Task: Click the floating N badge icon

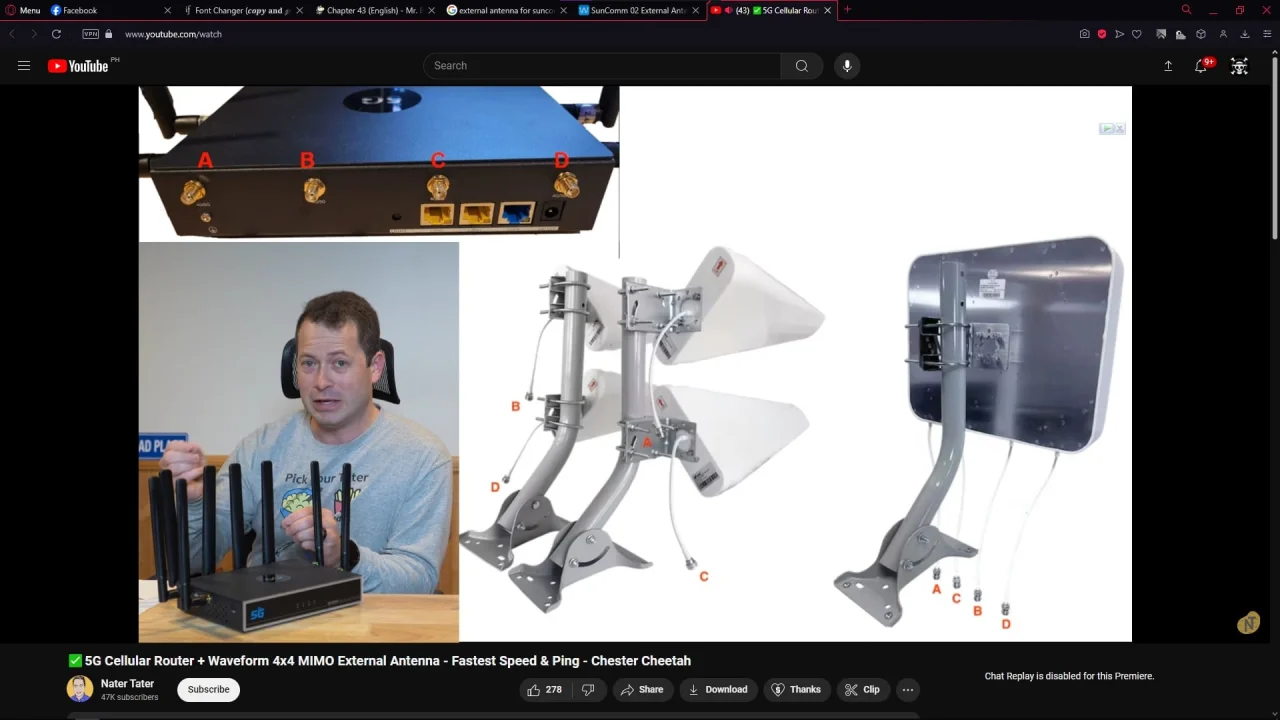Action: [1248, 623]
